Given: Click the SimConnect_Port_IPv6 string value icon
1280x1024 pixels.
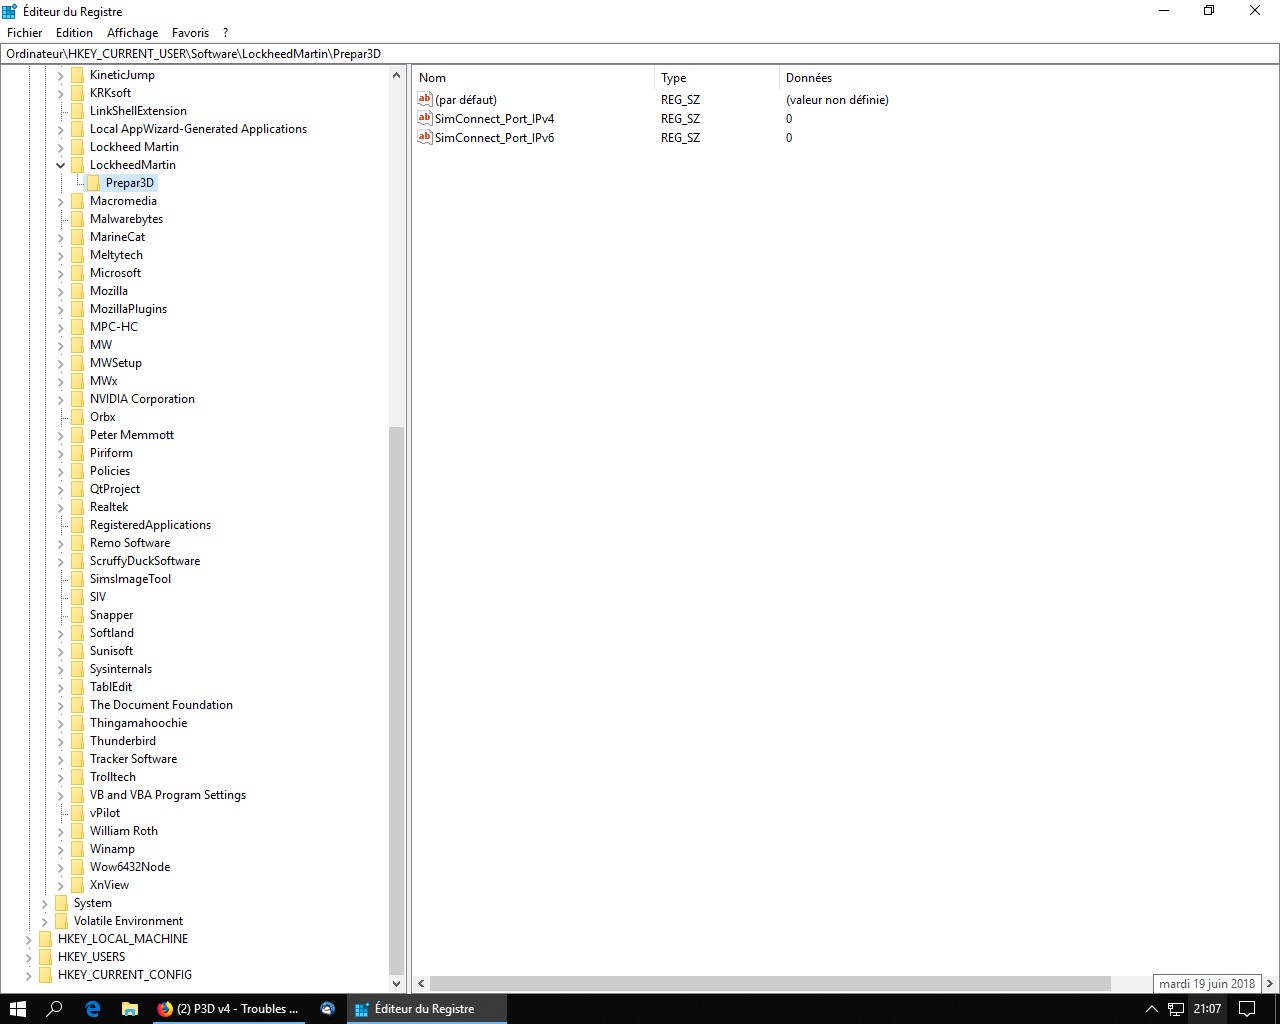Looking at the screenshot, I should pos(425,137).
